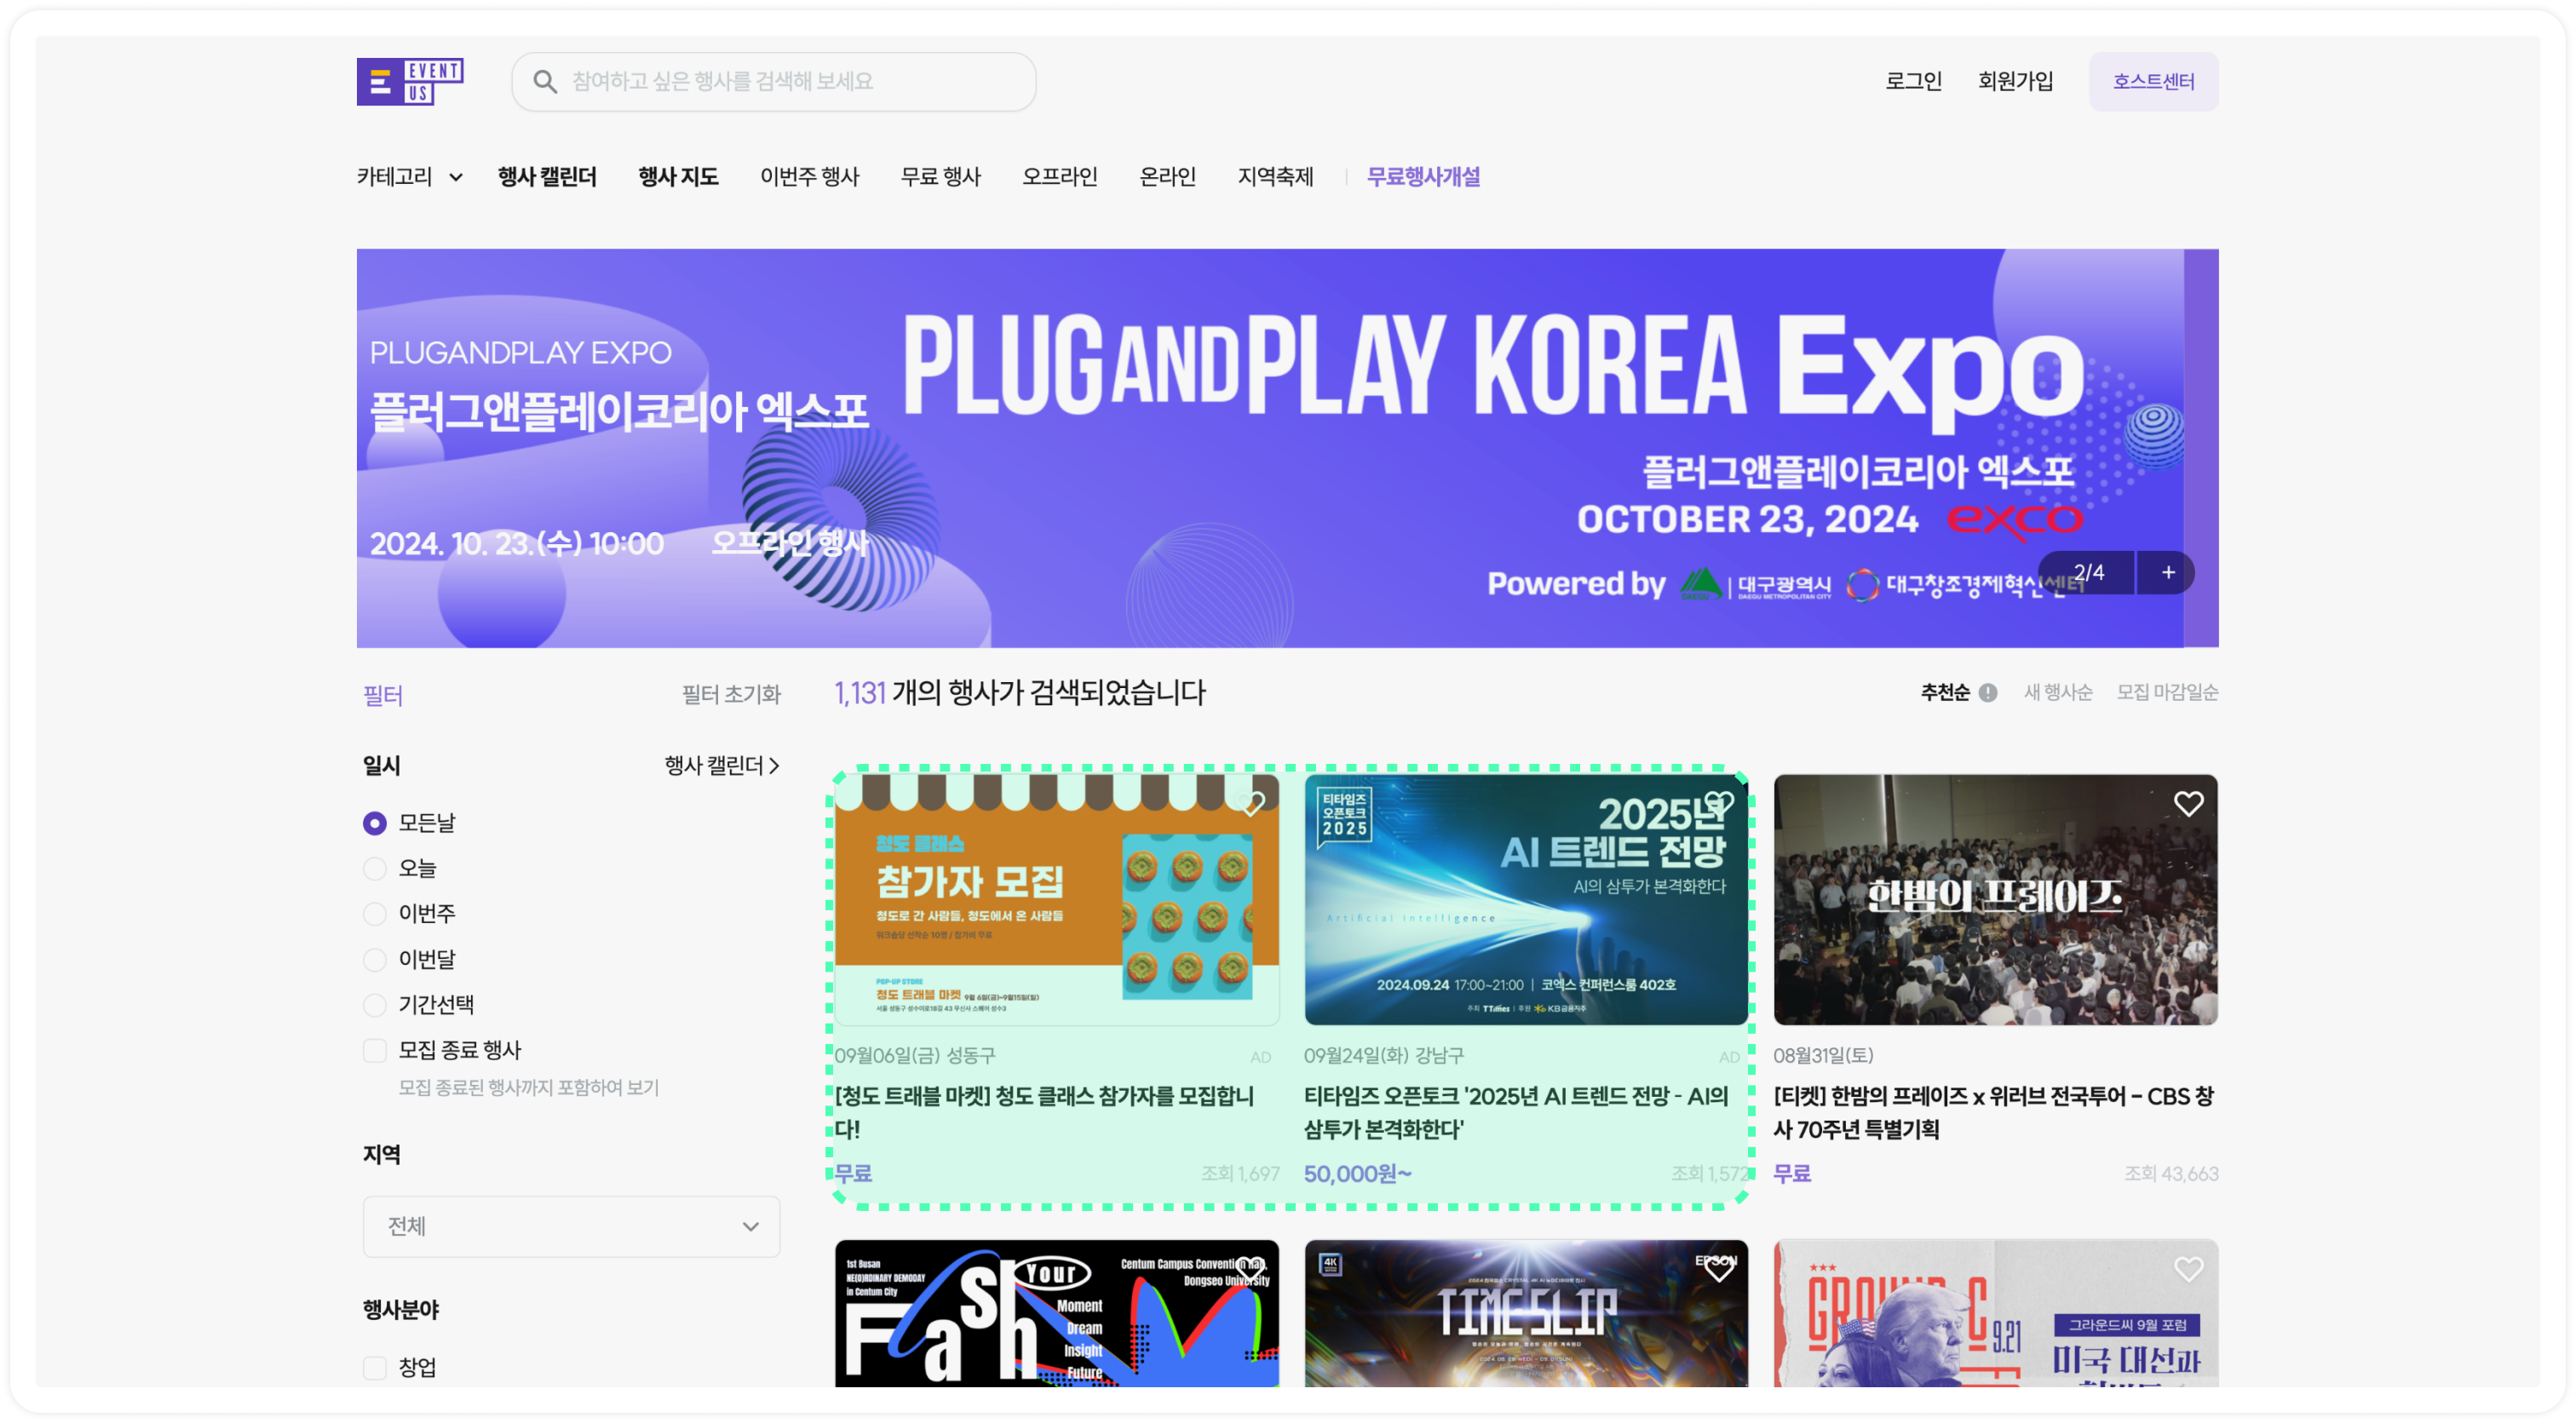Sort events by 추천순
Screen dimensions: 2576x1423
1944,692
